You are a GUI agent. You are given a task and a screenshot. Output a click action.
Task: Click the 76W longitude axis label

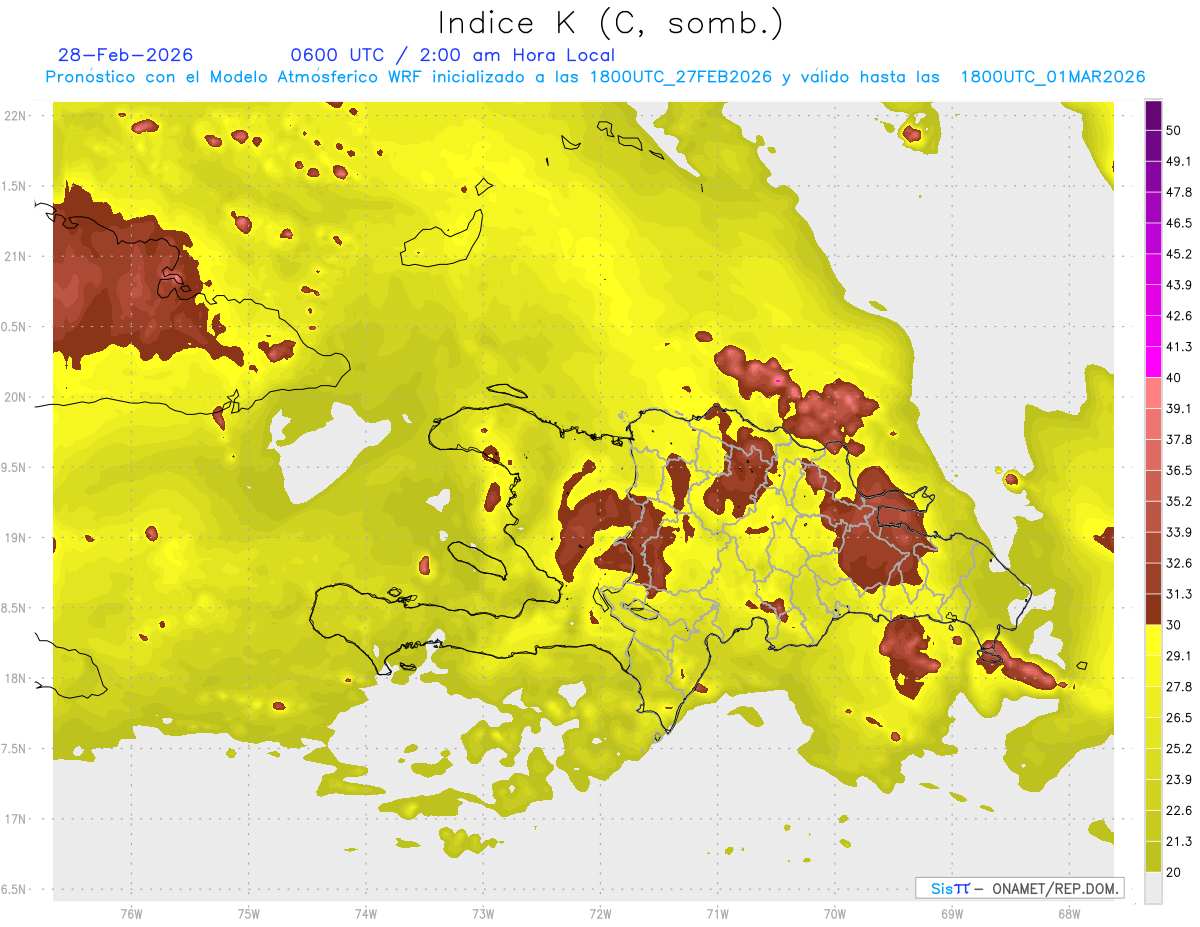[x=131, y=912]
